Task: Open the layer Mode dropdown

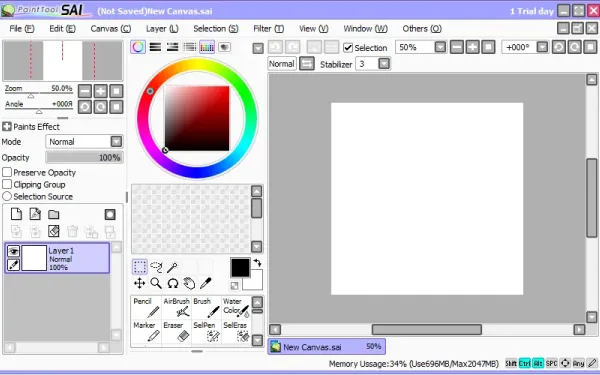Action: (116, 142)
